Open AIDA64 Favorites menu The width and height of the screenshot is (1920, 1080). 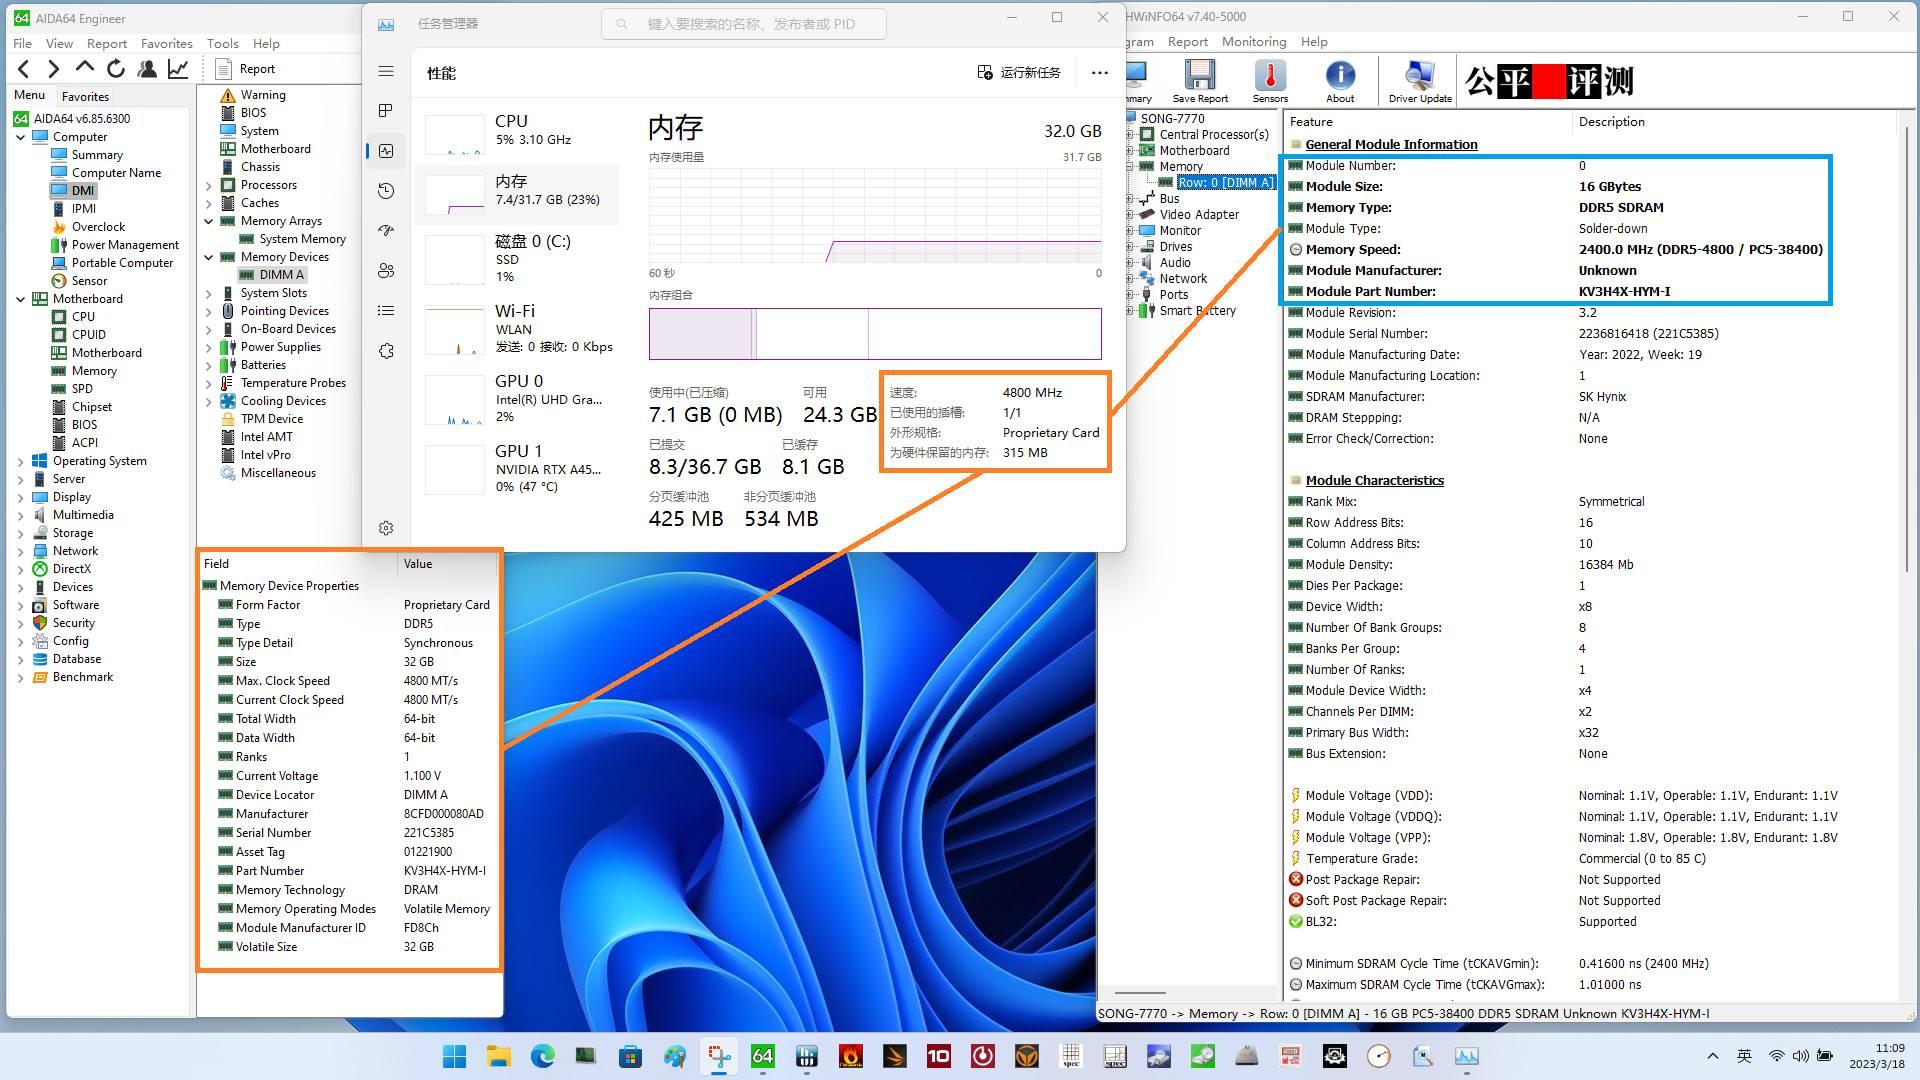166,43
